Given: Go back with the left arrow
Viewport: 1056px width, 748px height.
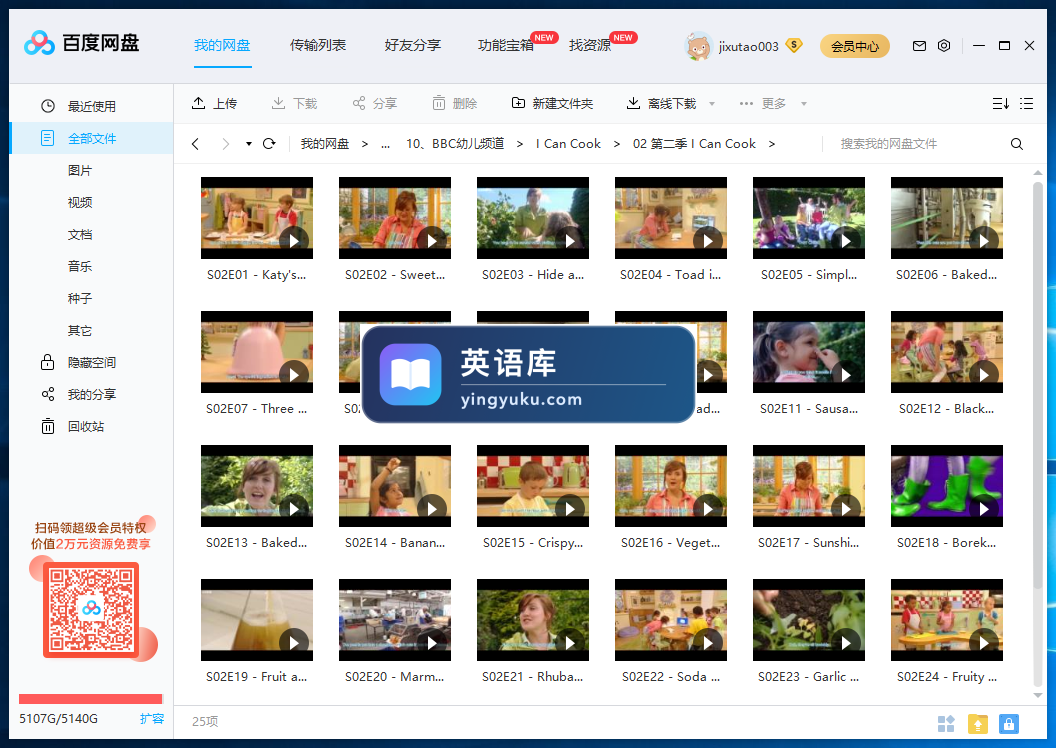Looking at the screenshot, I should [195, 143].
